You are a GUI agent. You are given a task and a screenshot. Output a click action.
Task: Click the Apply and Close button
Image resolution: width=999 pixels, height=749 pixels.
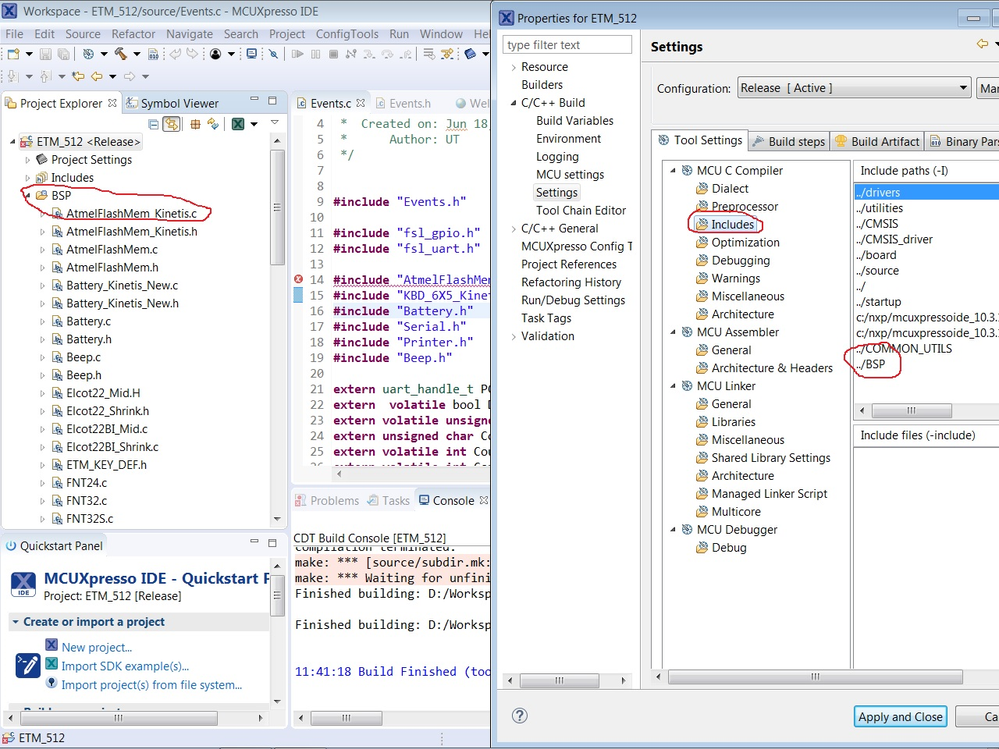(x=900, y=717)
